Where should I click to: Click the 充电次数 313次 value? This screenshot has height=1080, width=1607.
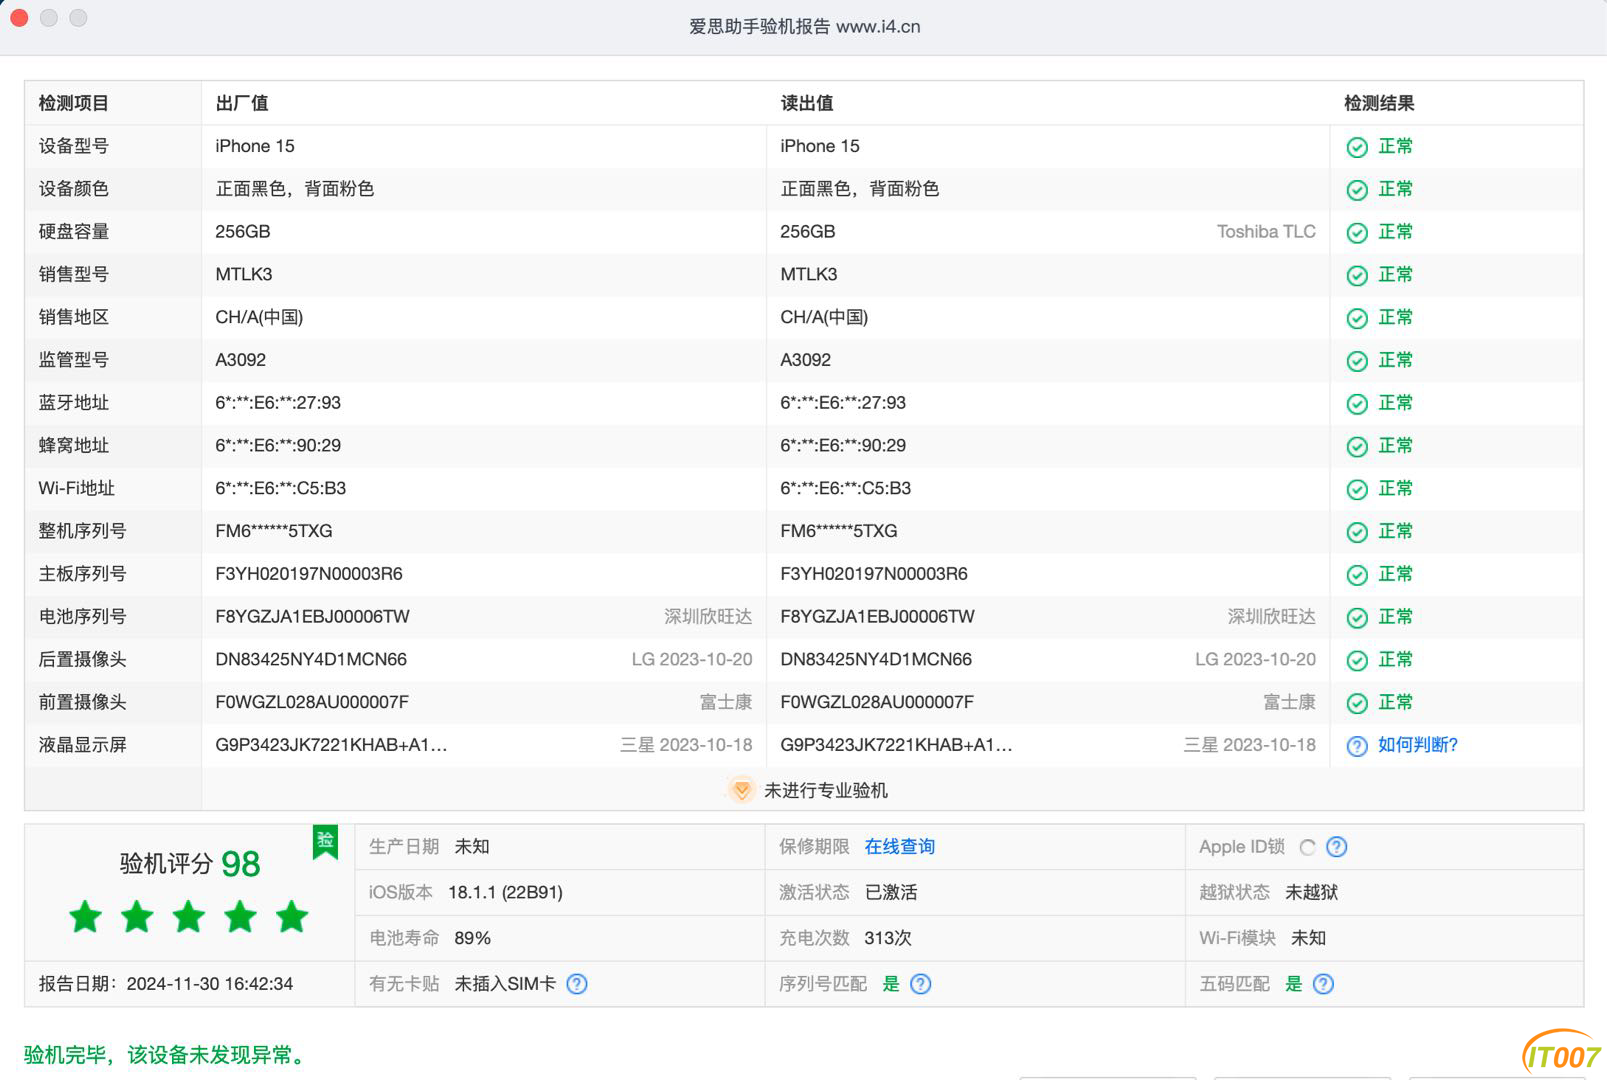pos(888,938)
